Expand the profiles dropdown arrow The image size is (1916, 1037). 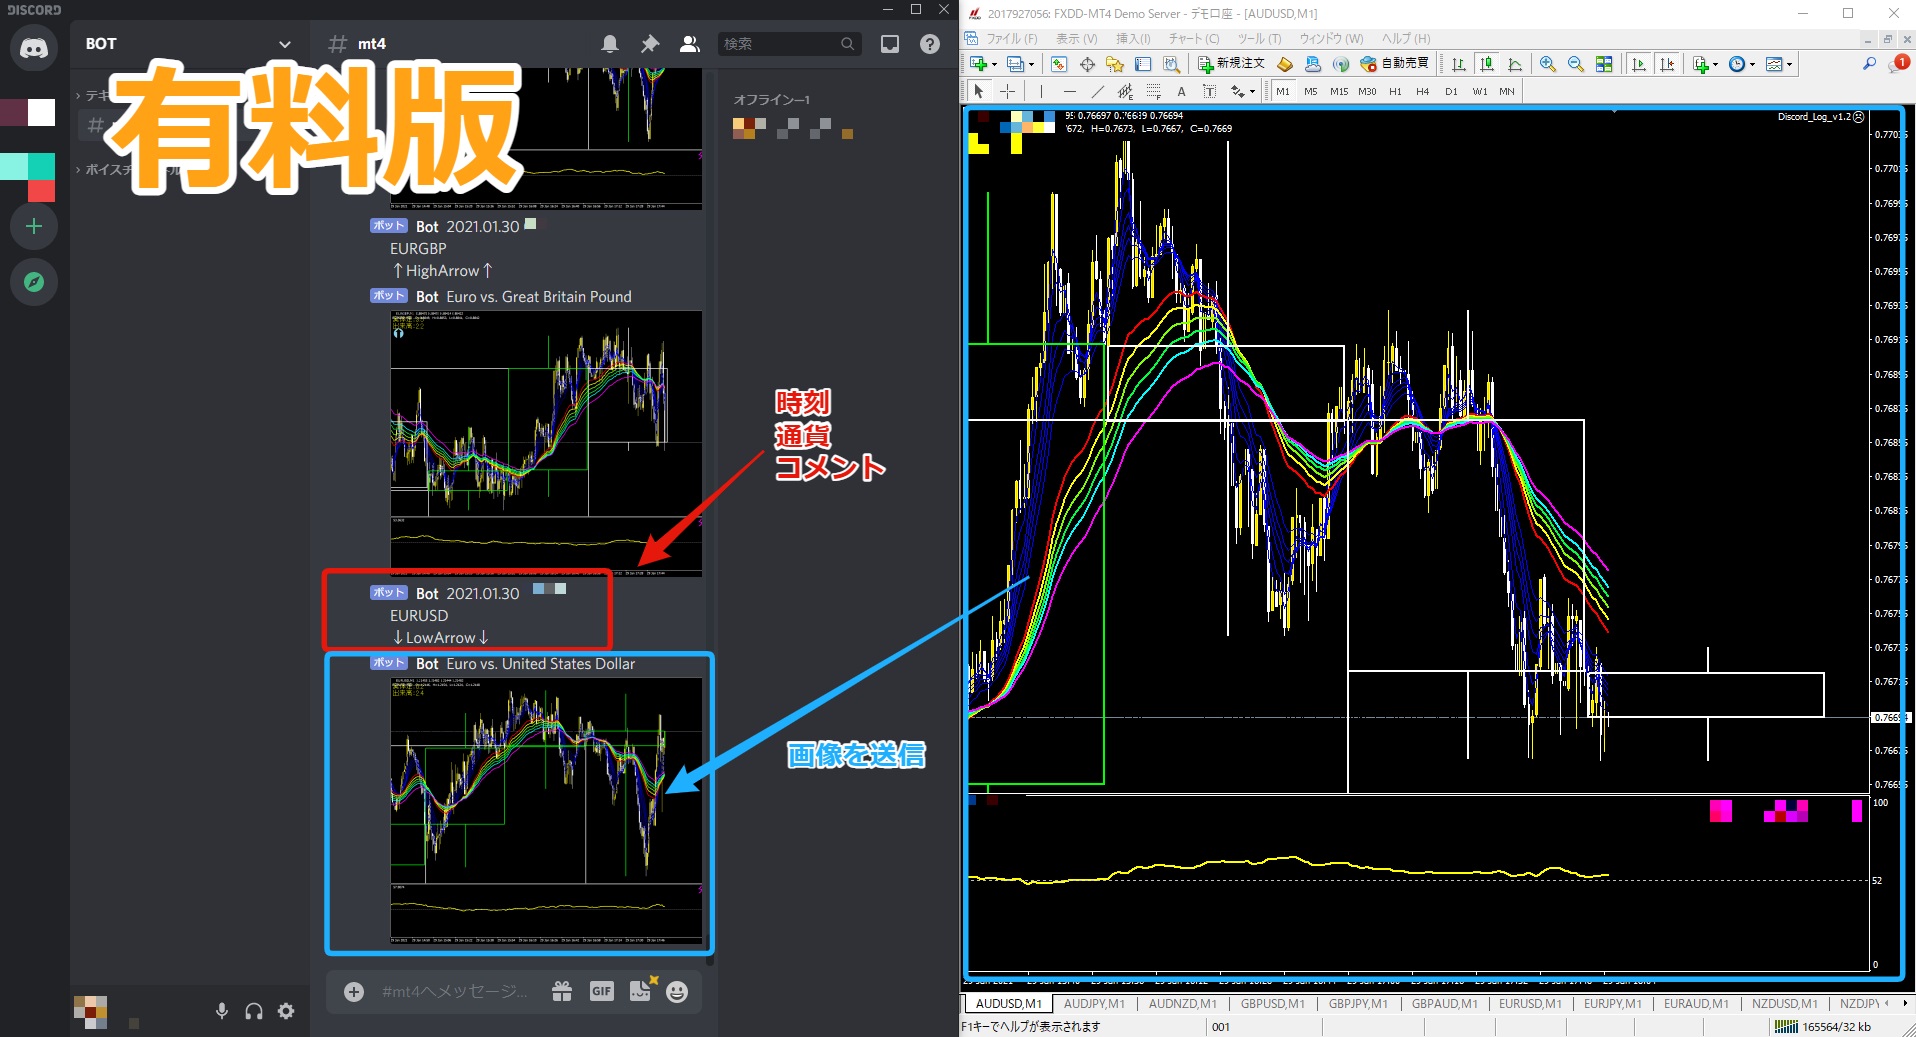coord(1031,64)
